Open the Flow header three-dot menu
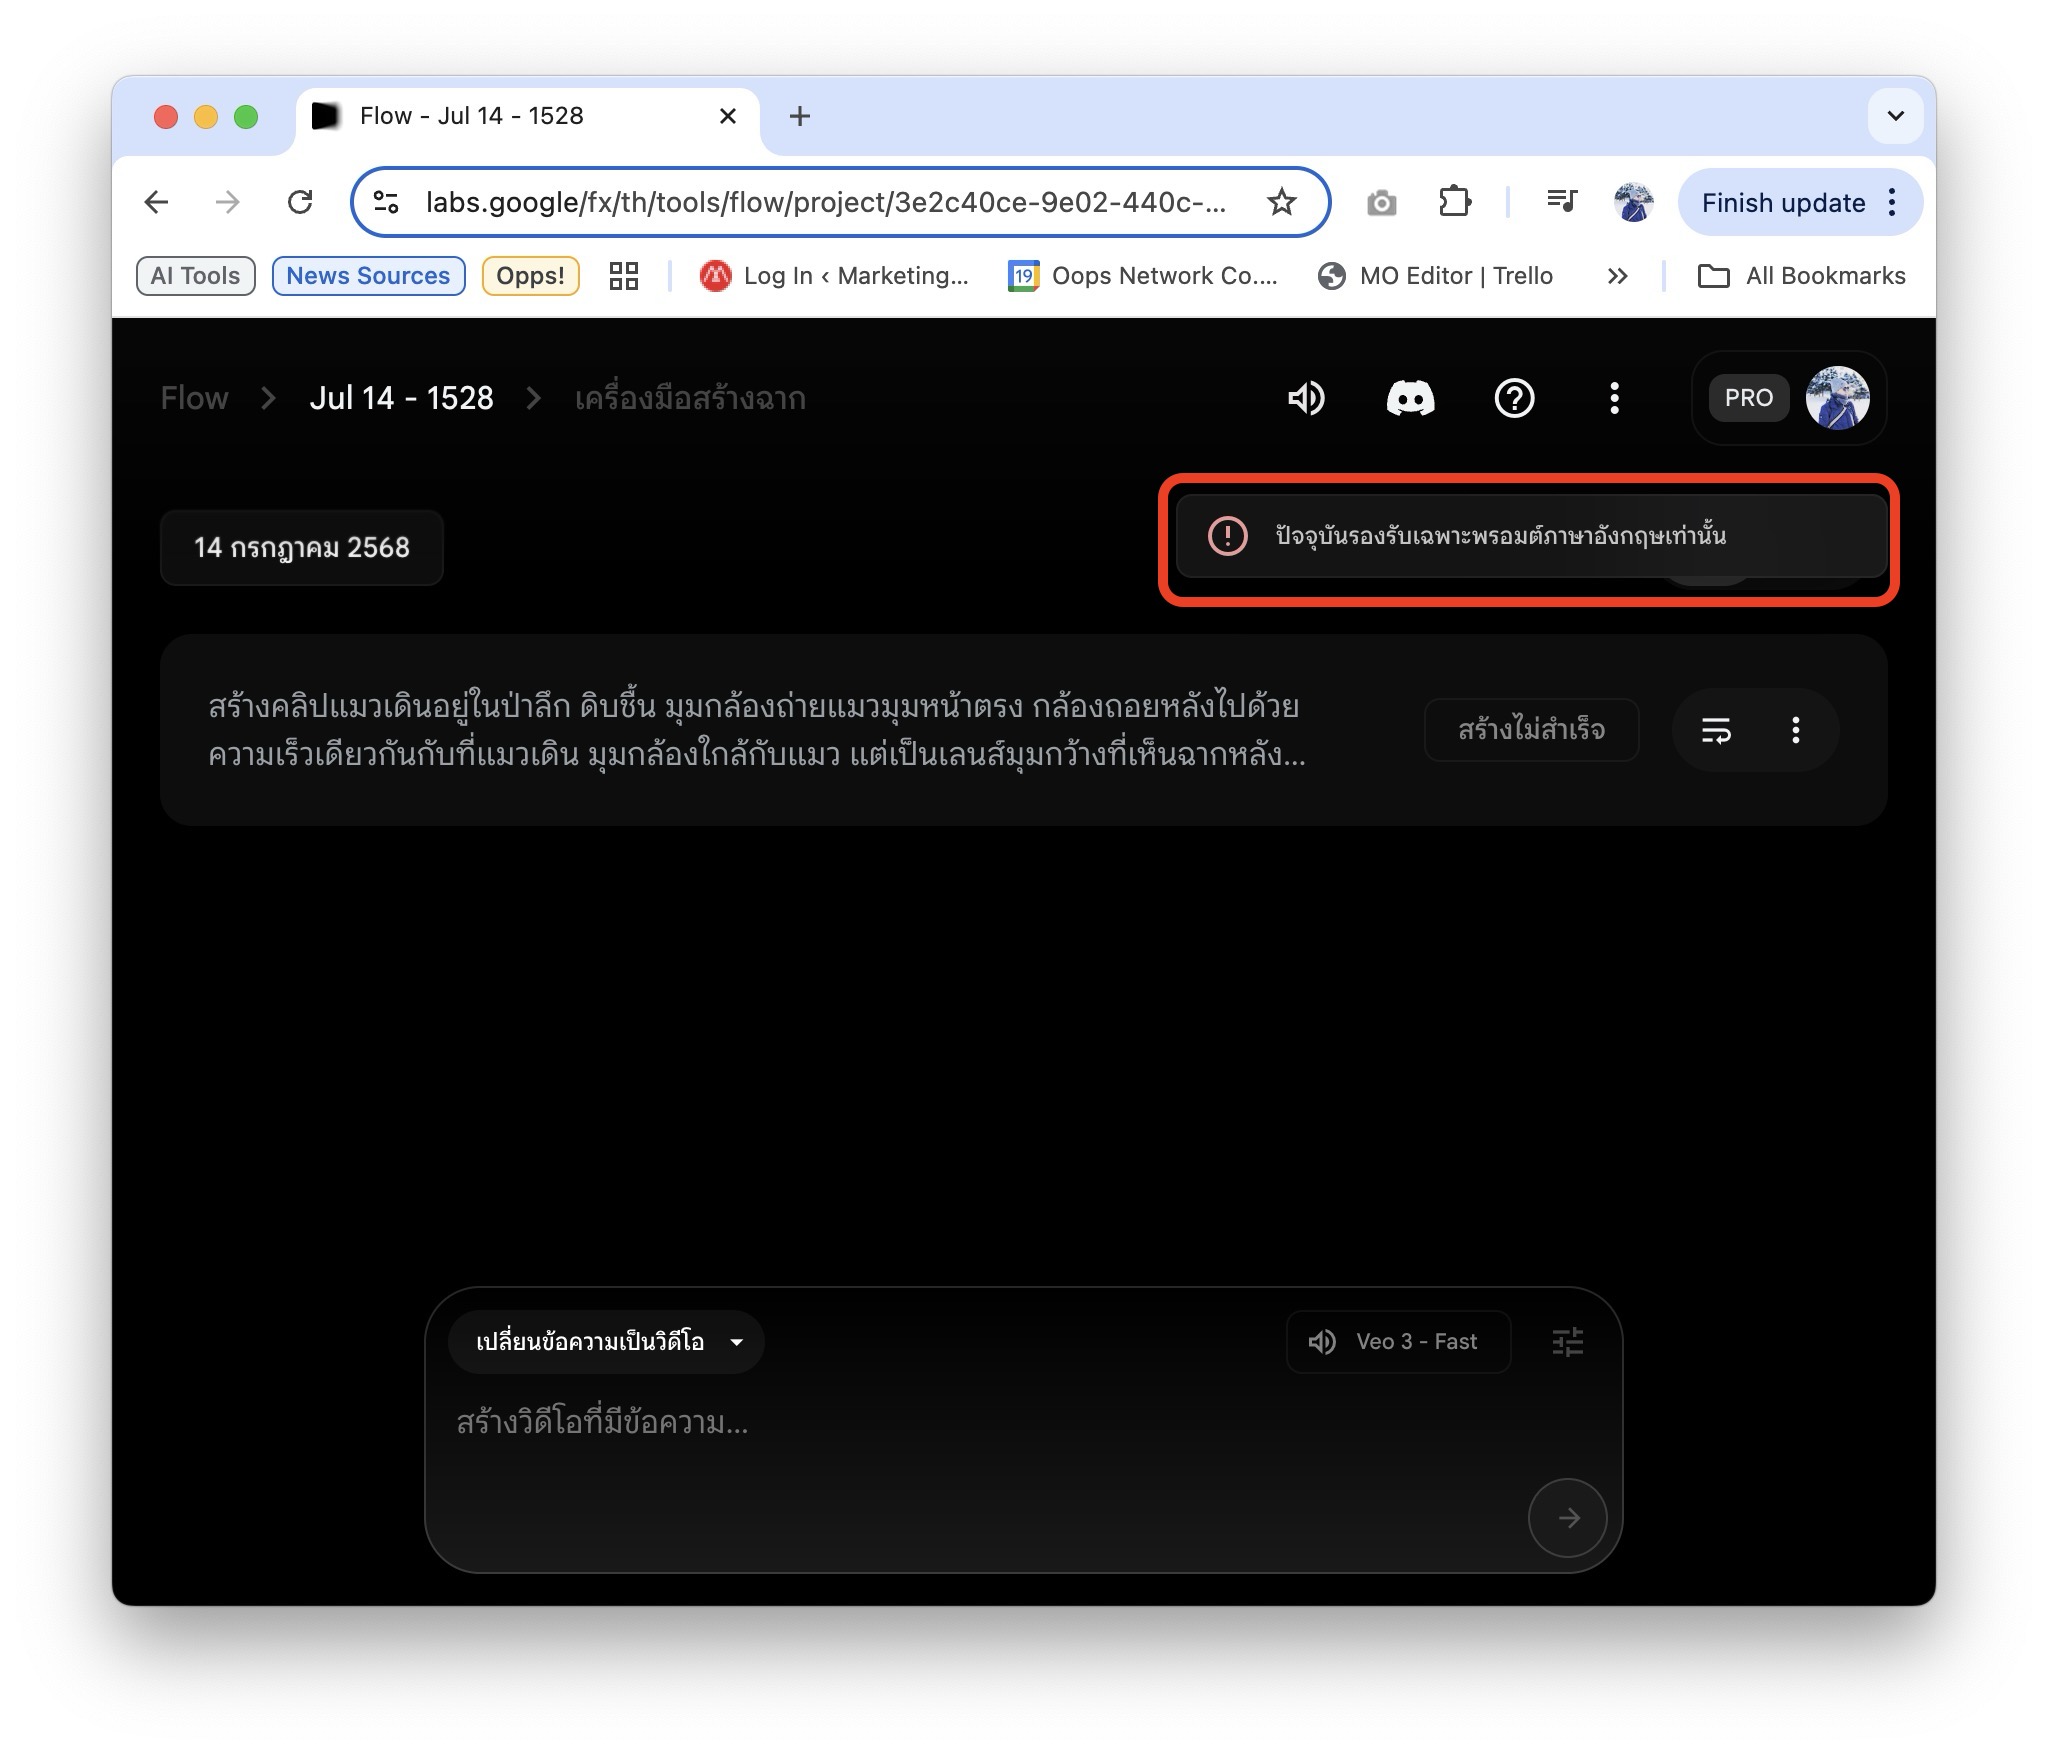2048x1754 pixels. [1614, 398]
